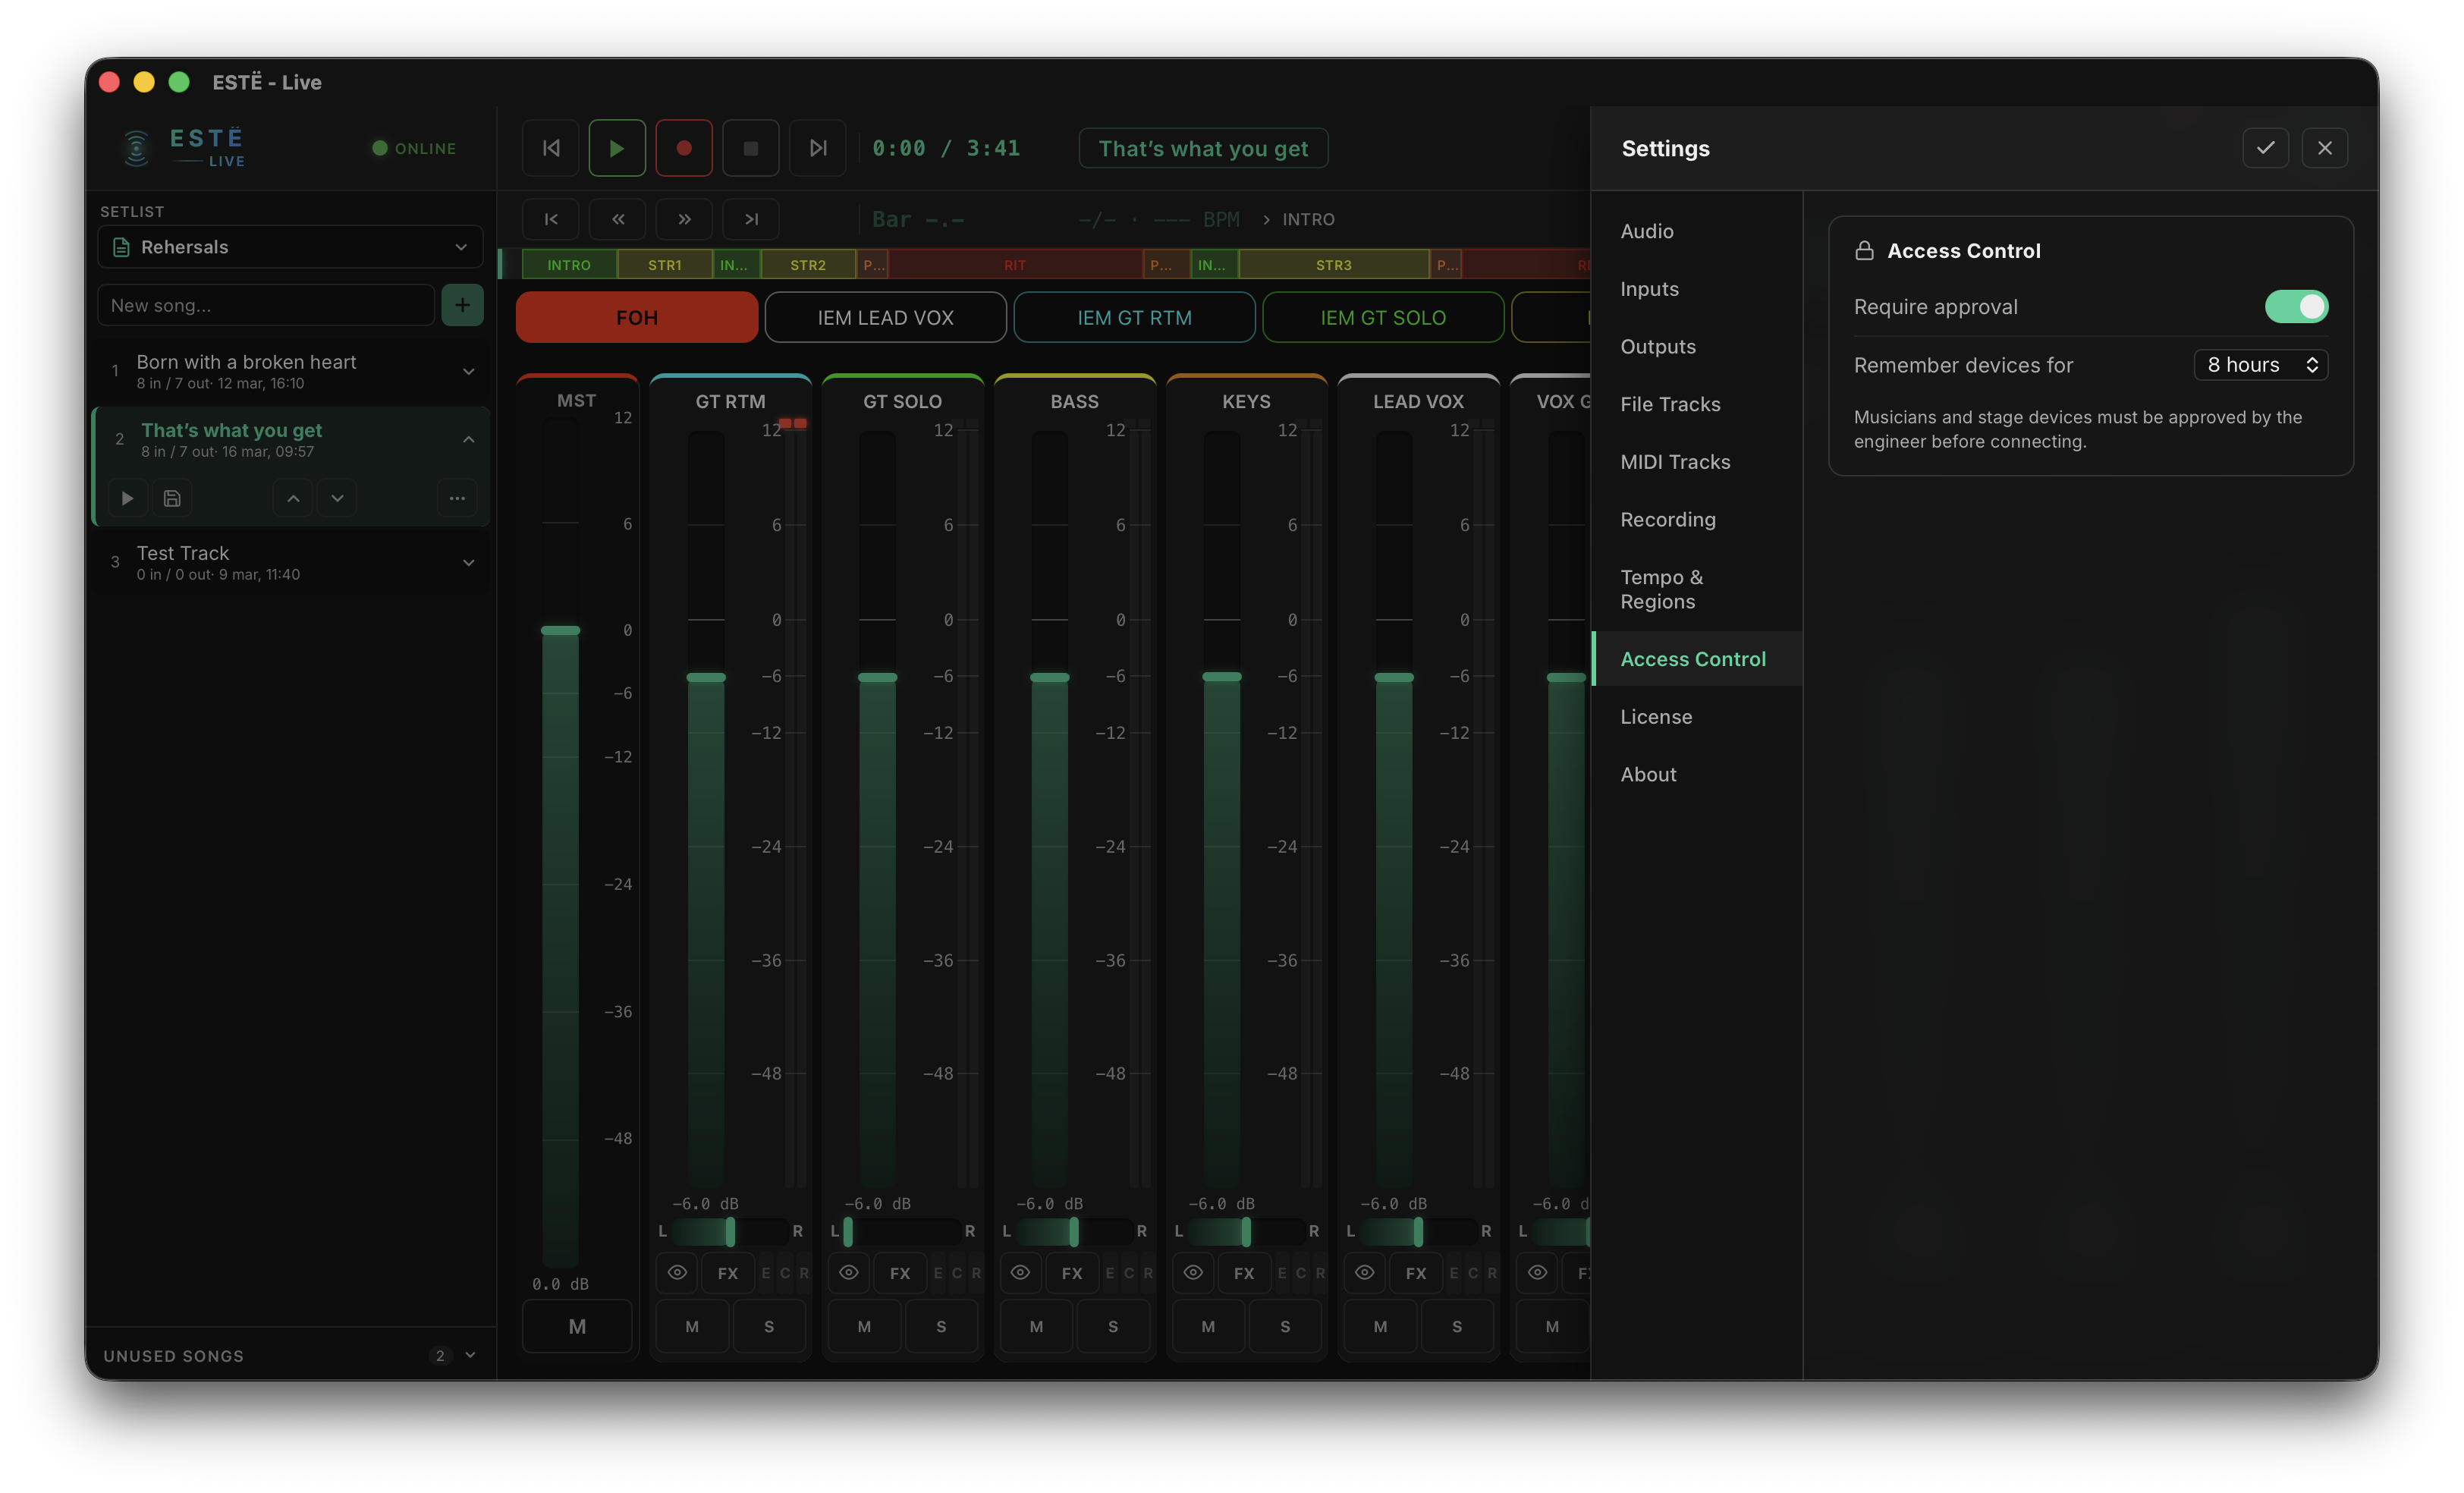Mute the MST master channel
Viewport: 2464px width, 1493px height.
577,1326
